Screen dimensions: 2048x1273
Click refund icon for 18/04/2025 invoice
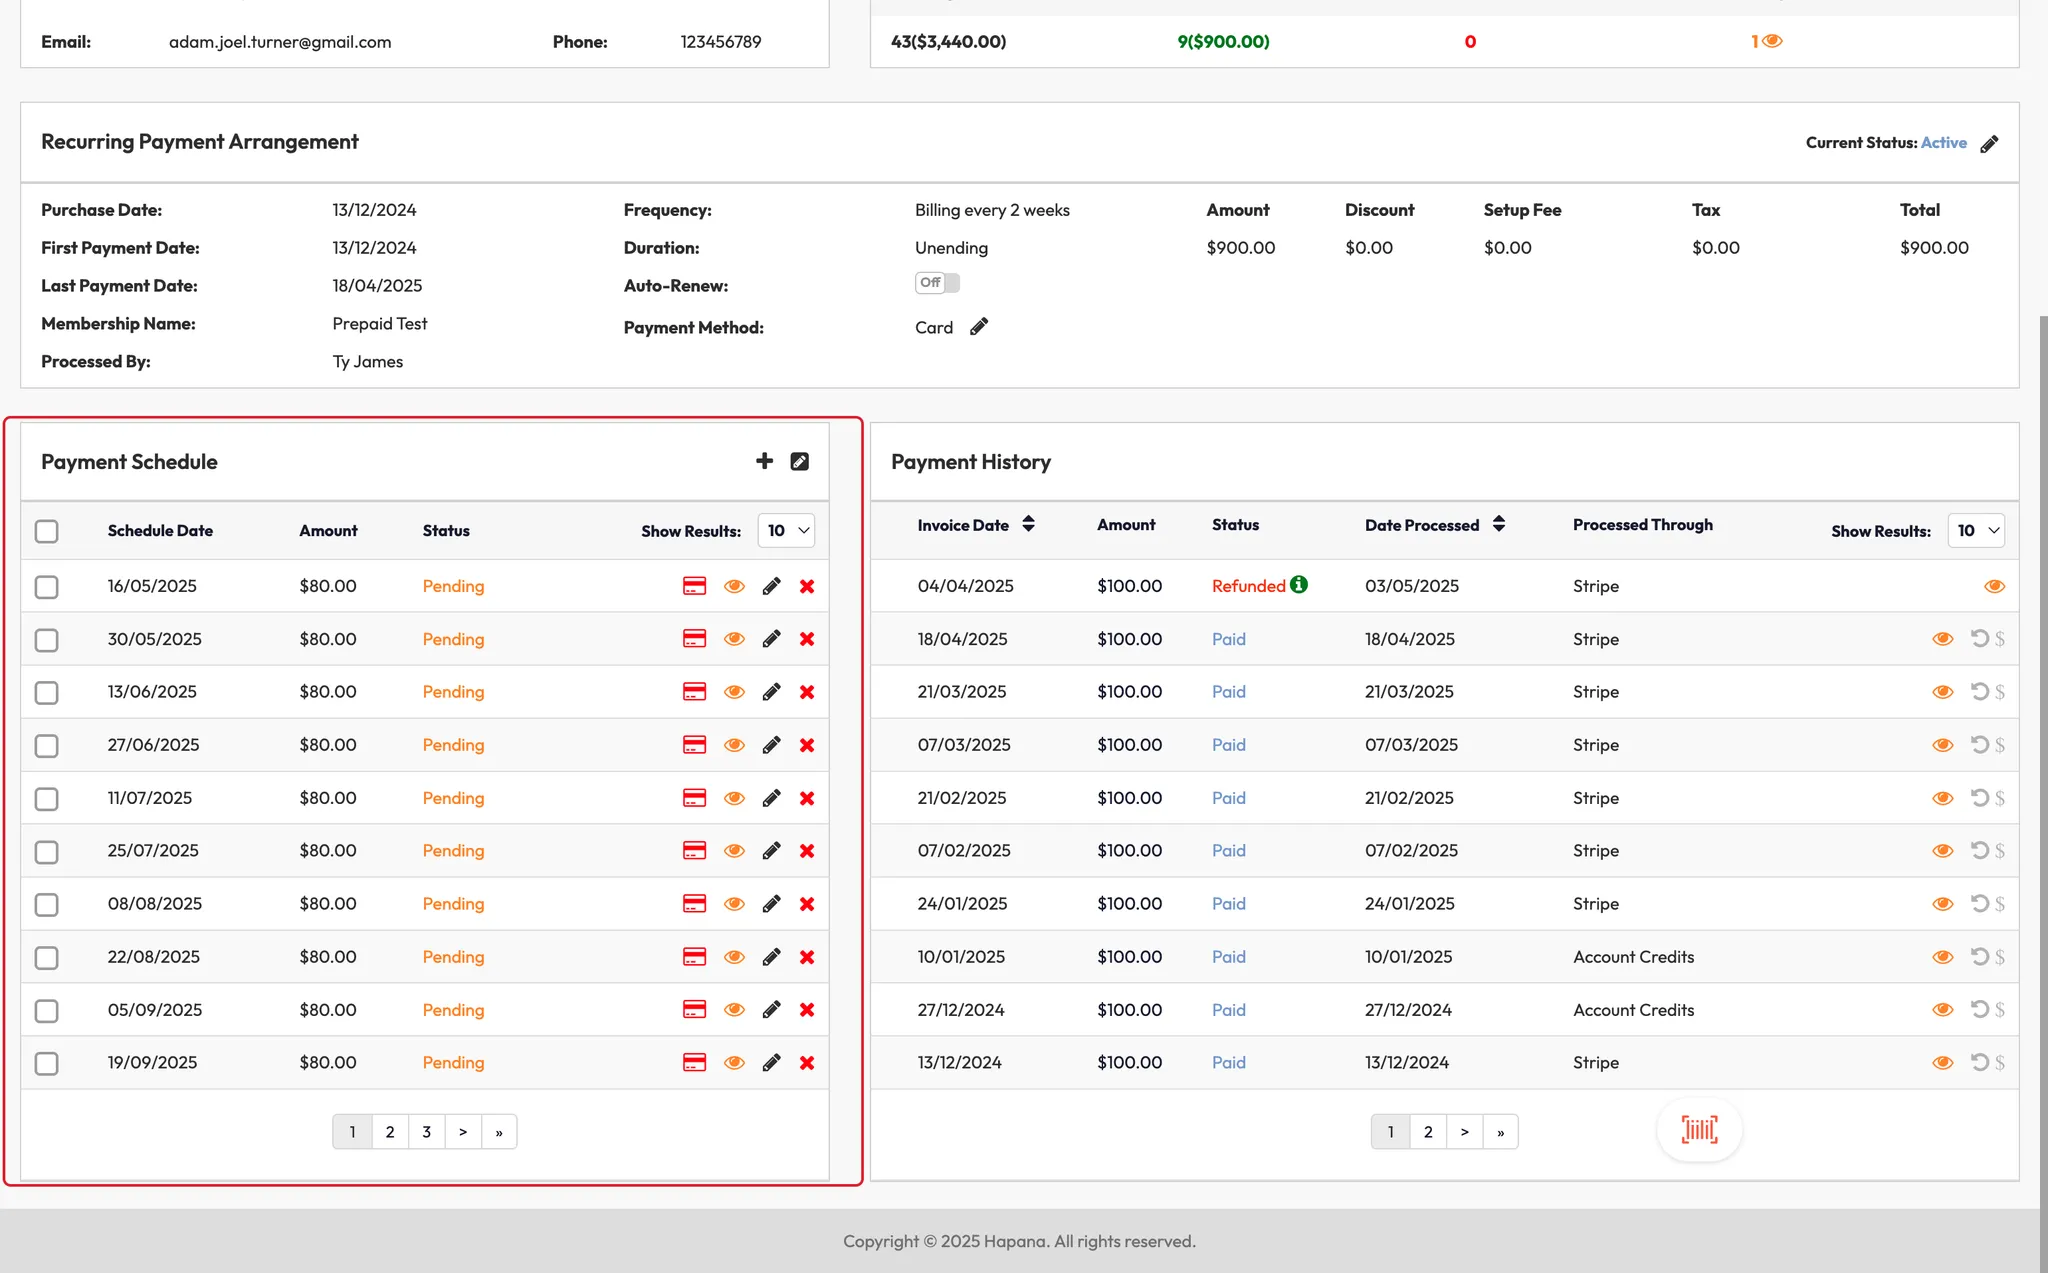[1979, 638]
